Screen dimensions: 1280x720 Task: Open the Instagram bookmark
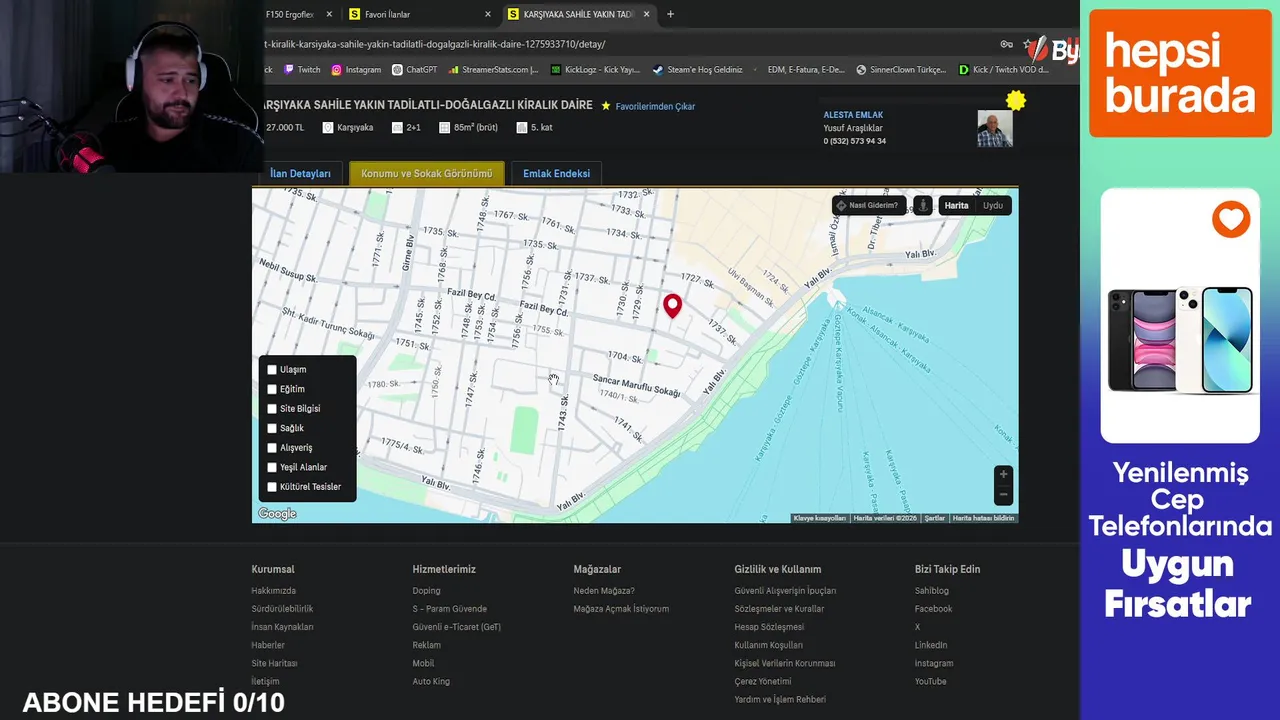[356, 70]
